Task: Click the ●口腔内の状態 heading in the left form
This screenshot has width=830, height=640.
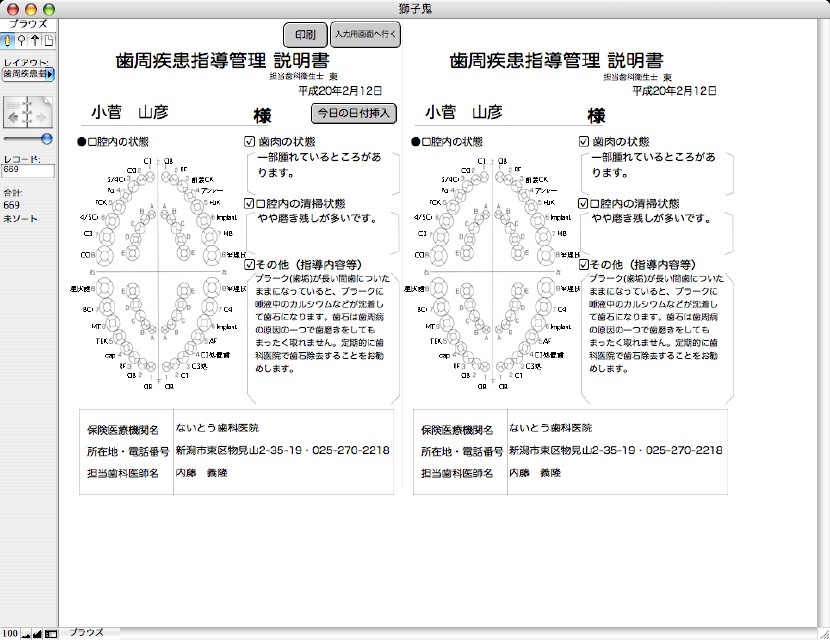Action: pos(113,142)
